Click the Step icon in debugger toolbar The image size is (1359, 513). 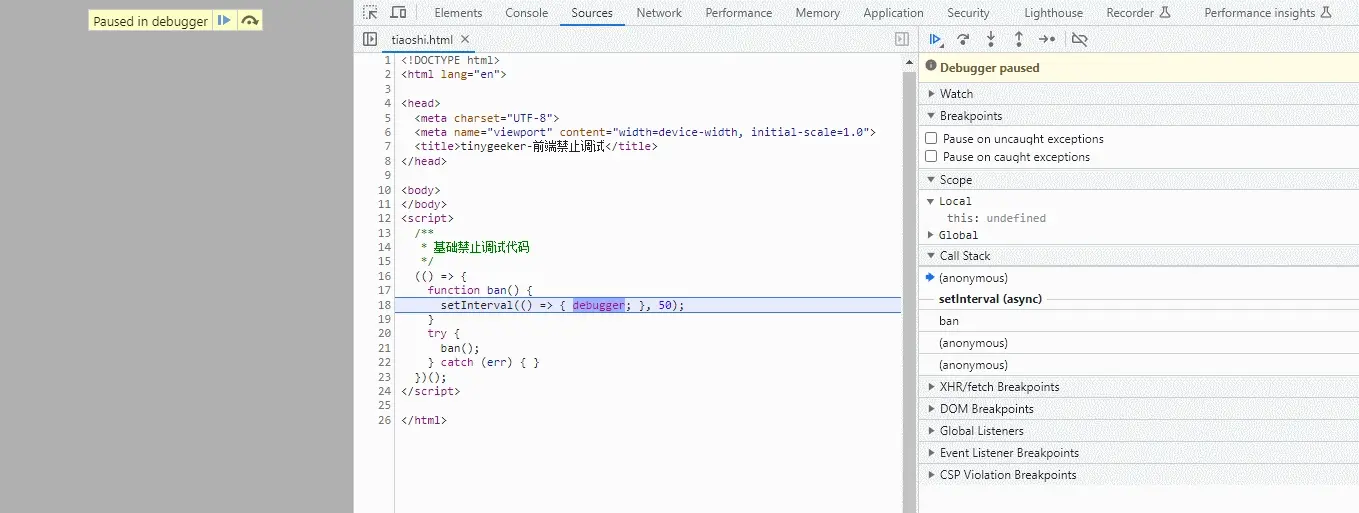(1046, 40)
